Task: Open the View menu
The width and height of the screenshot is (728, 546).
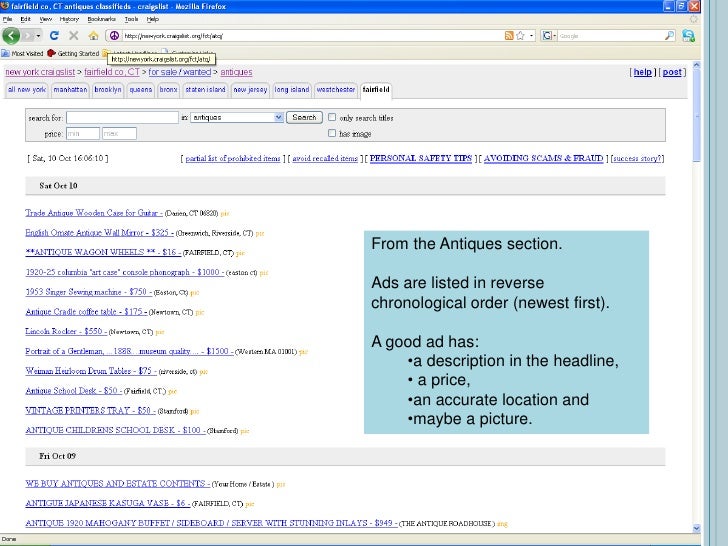Action: coord(46,19)
